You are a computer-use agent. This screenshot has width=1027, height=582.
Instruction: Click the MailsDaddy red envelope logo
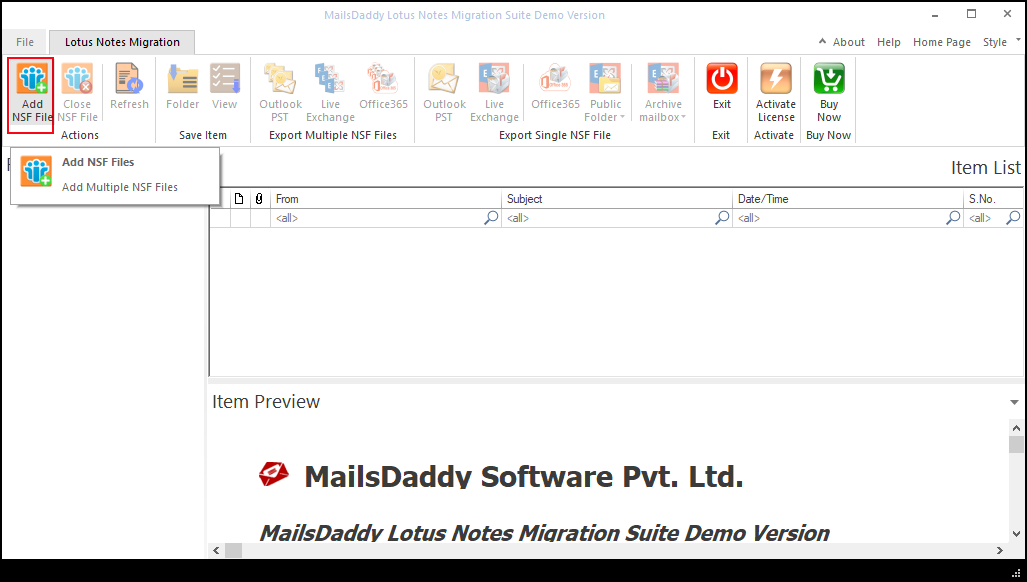coord(273,474)
